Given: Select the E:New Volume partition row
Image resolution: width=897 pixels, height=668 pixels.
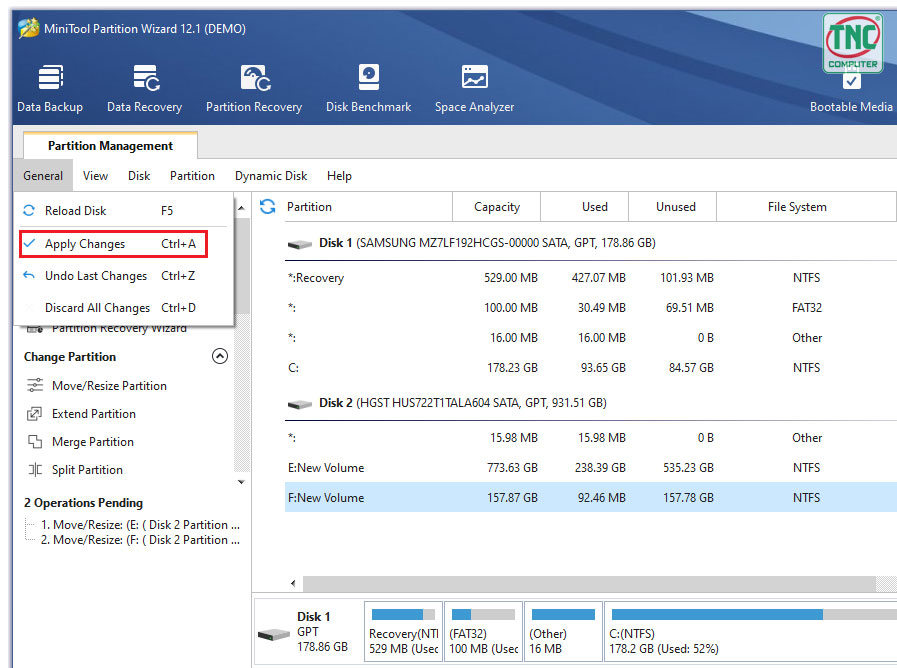Looking at the screenshot, I should click(x=590, y=468).
